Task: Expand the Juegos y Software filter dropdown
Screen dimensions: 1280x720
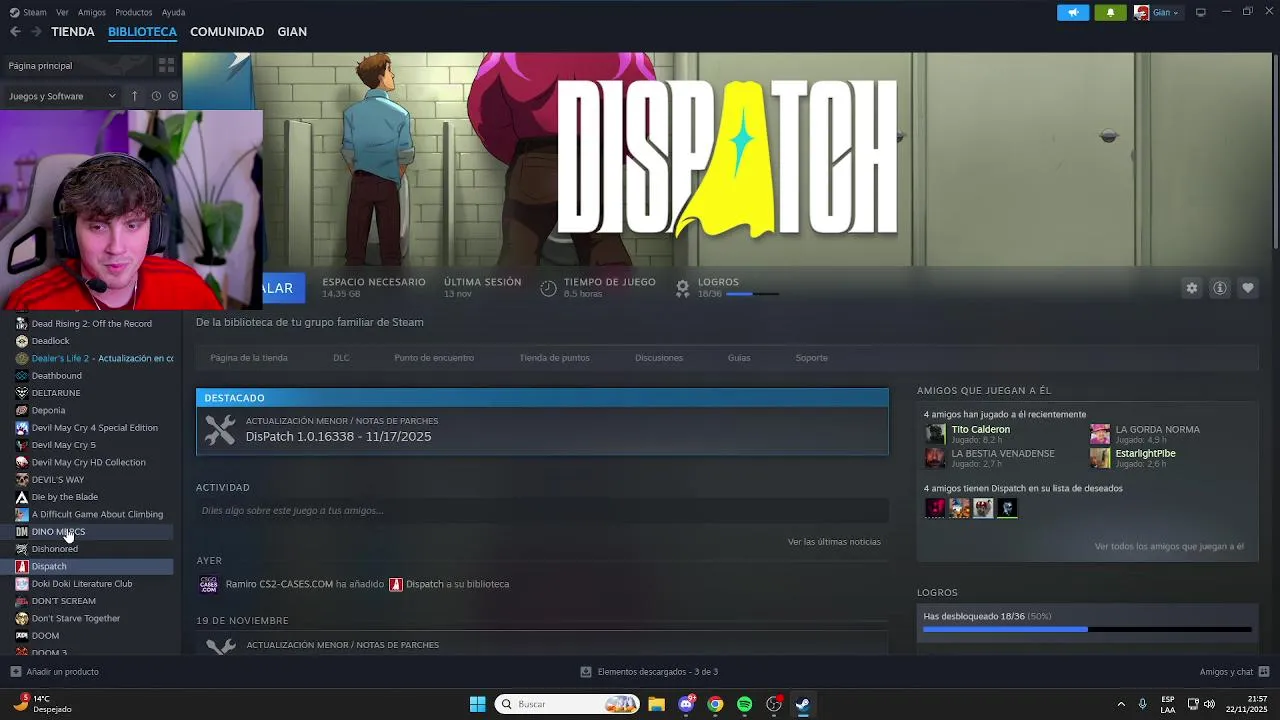Action: click(62, 96)
